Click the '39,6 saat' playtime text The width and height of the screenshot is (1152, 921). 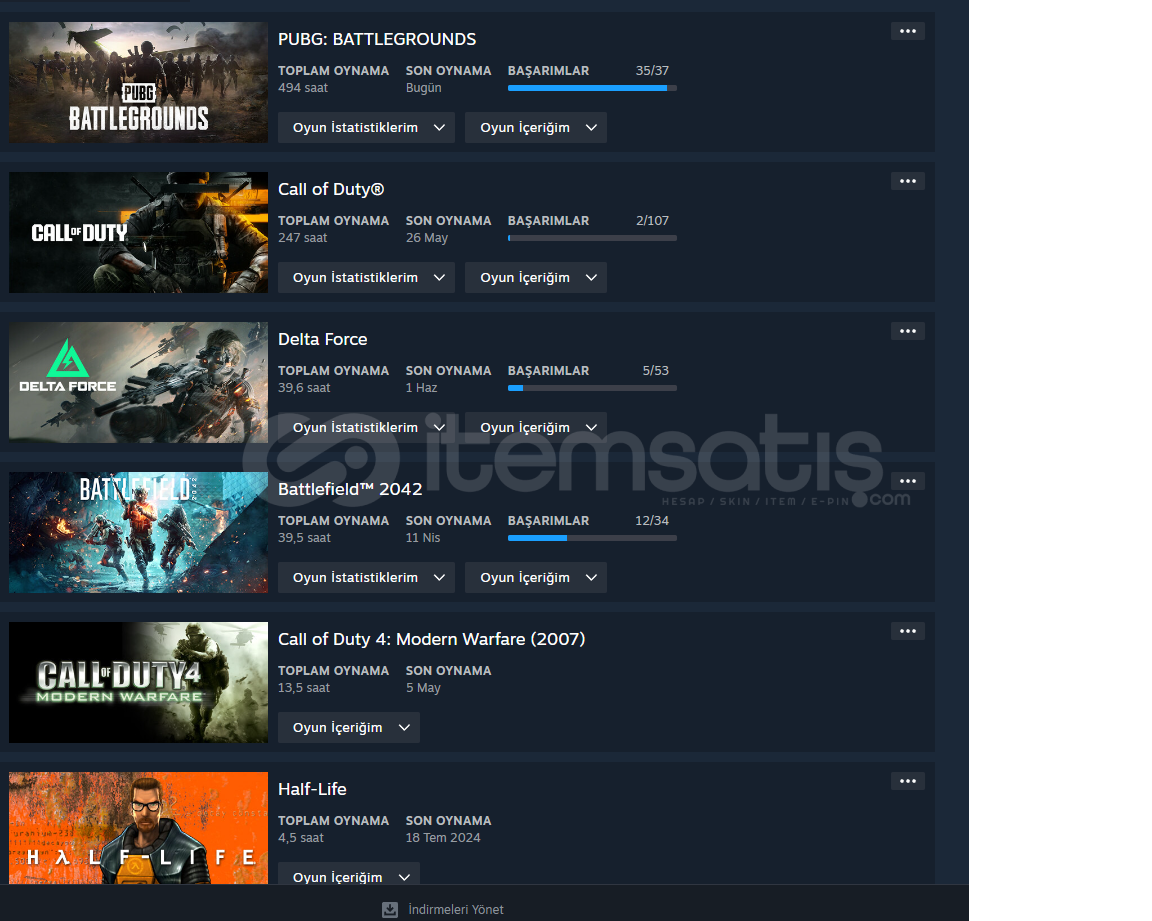pos(304,387)
